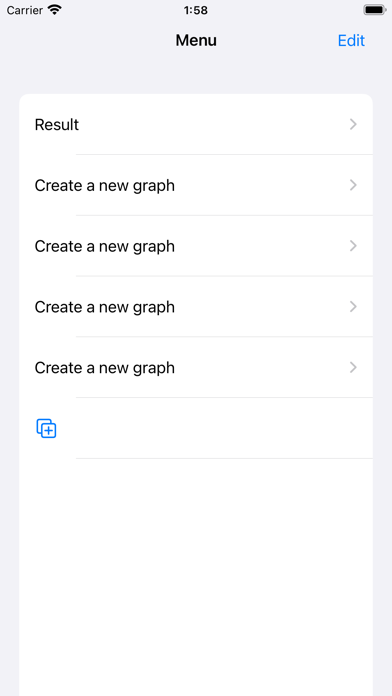The width and height of the screenshot is (392, 696).
Task: Tap chevron of fourth Create a new graph
Action: (x=353, y=368)
